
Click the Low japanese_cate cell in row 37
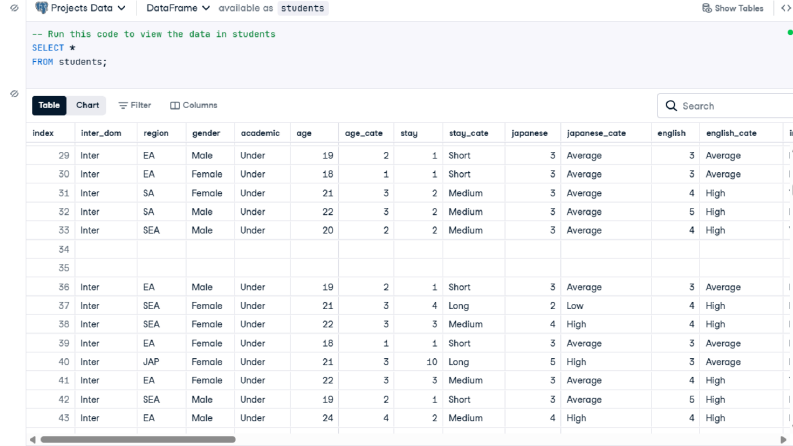[606, 305]
